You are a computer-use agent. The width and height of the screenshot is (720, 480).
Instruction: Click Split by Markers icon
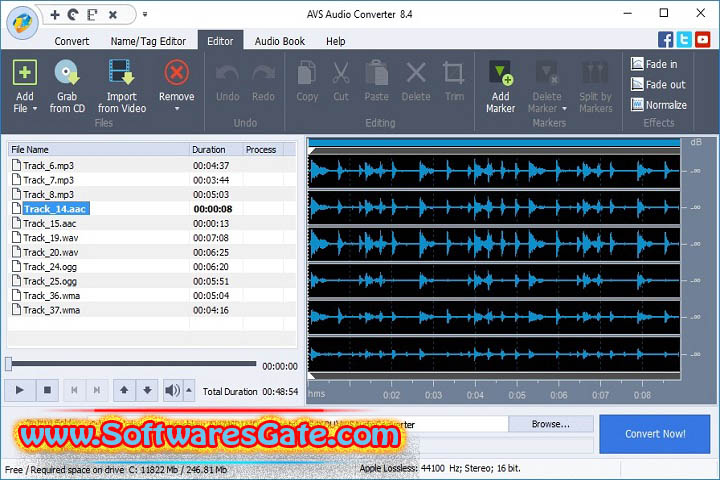click(x=595, y=73)
